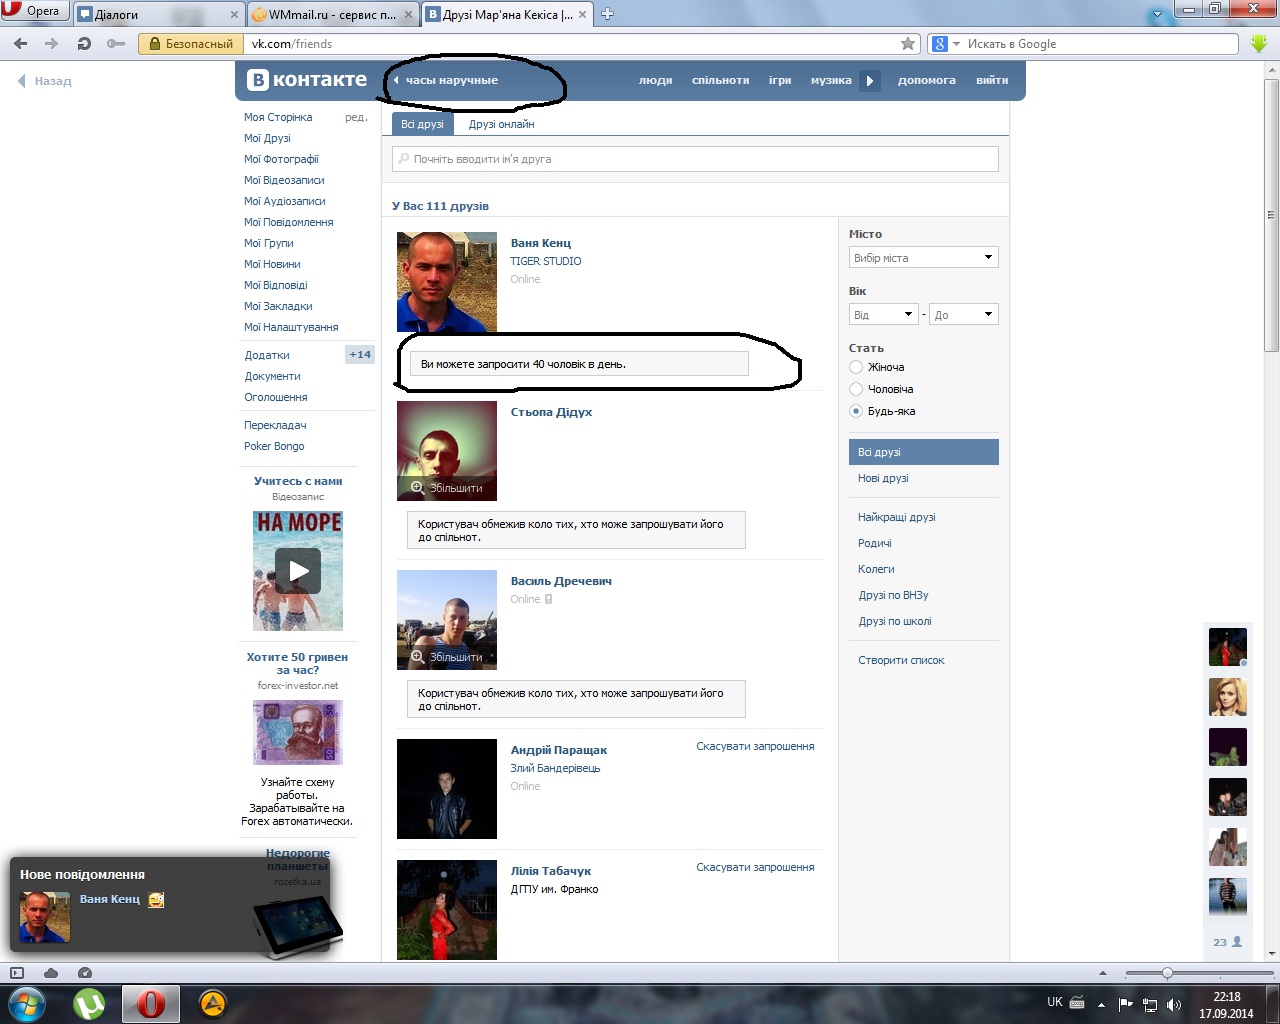The width and height of the screenshot is (1280, 1024).
Task: Open the blonde woman avatar in chat sidebar
Action: point(1228,697)
